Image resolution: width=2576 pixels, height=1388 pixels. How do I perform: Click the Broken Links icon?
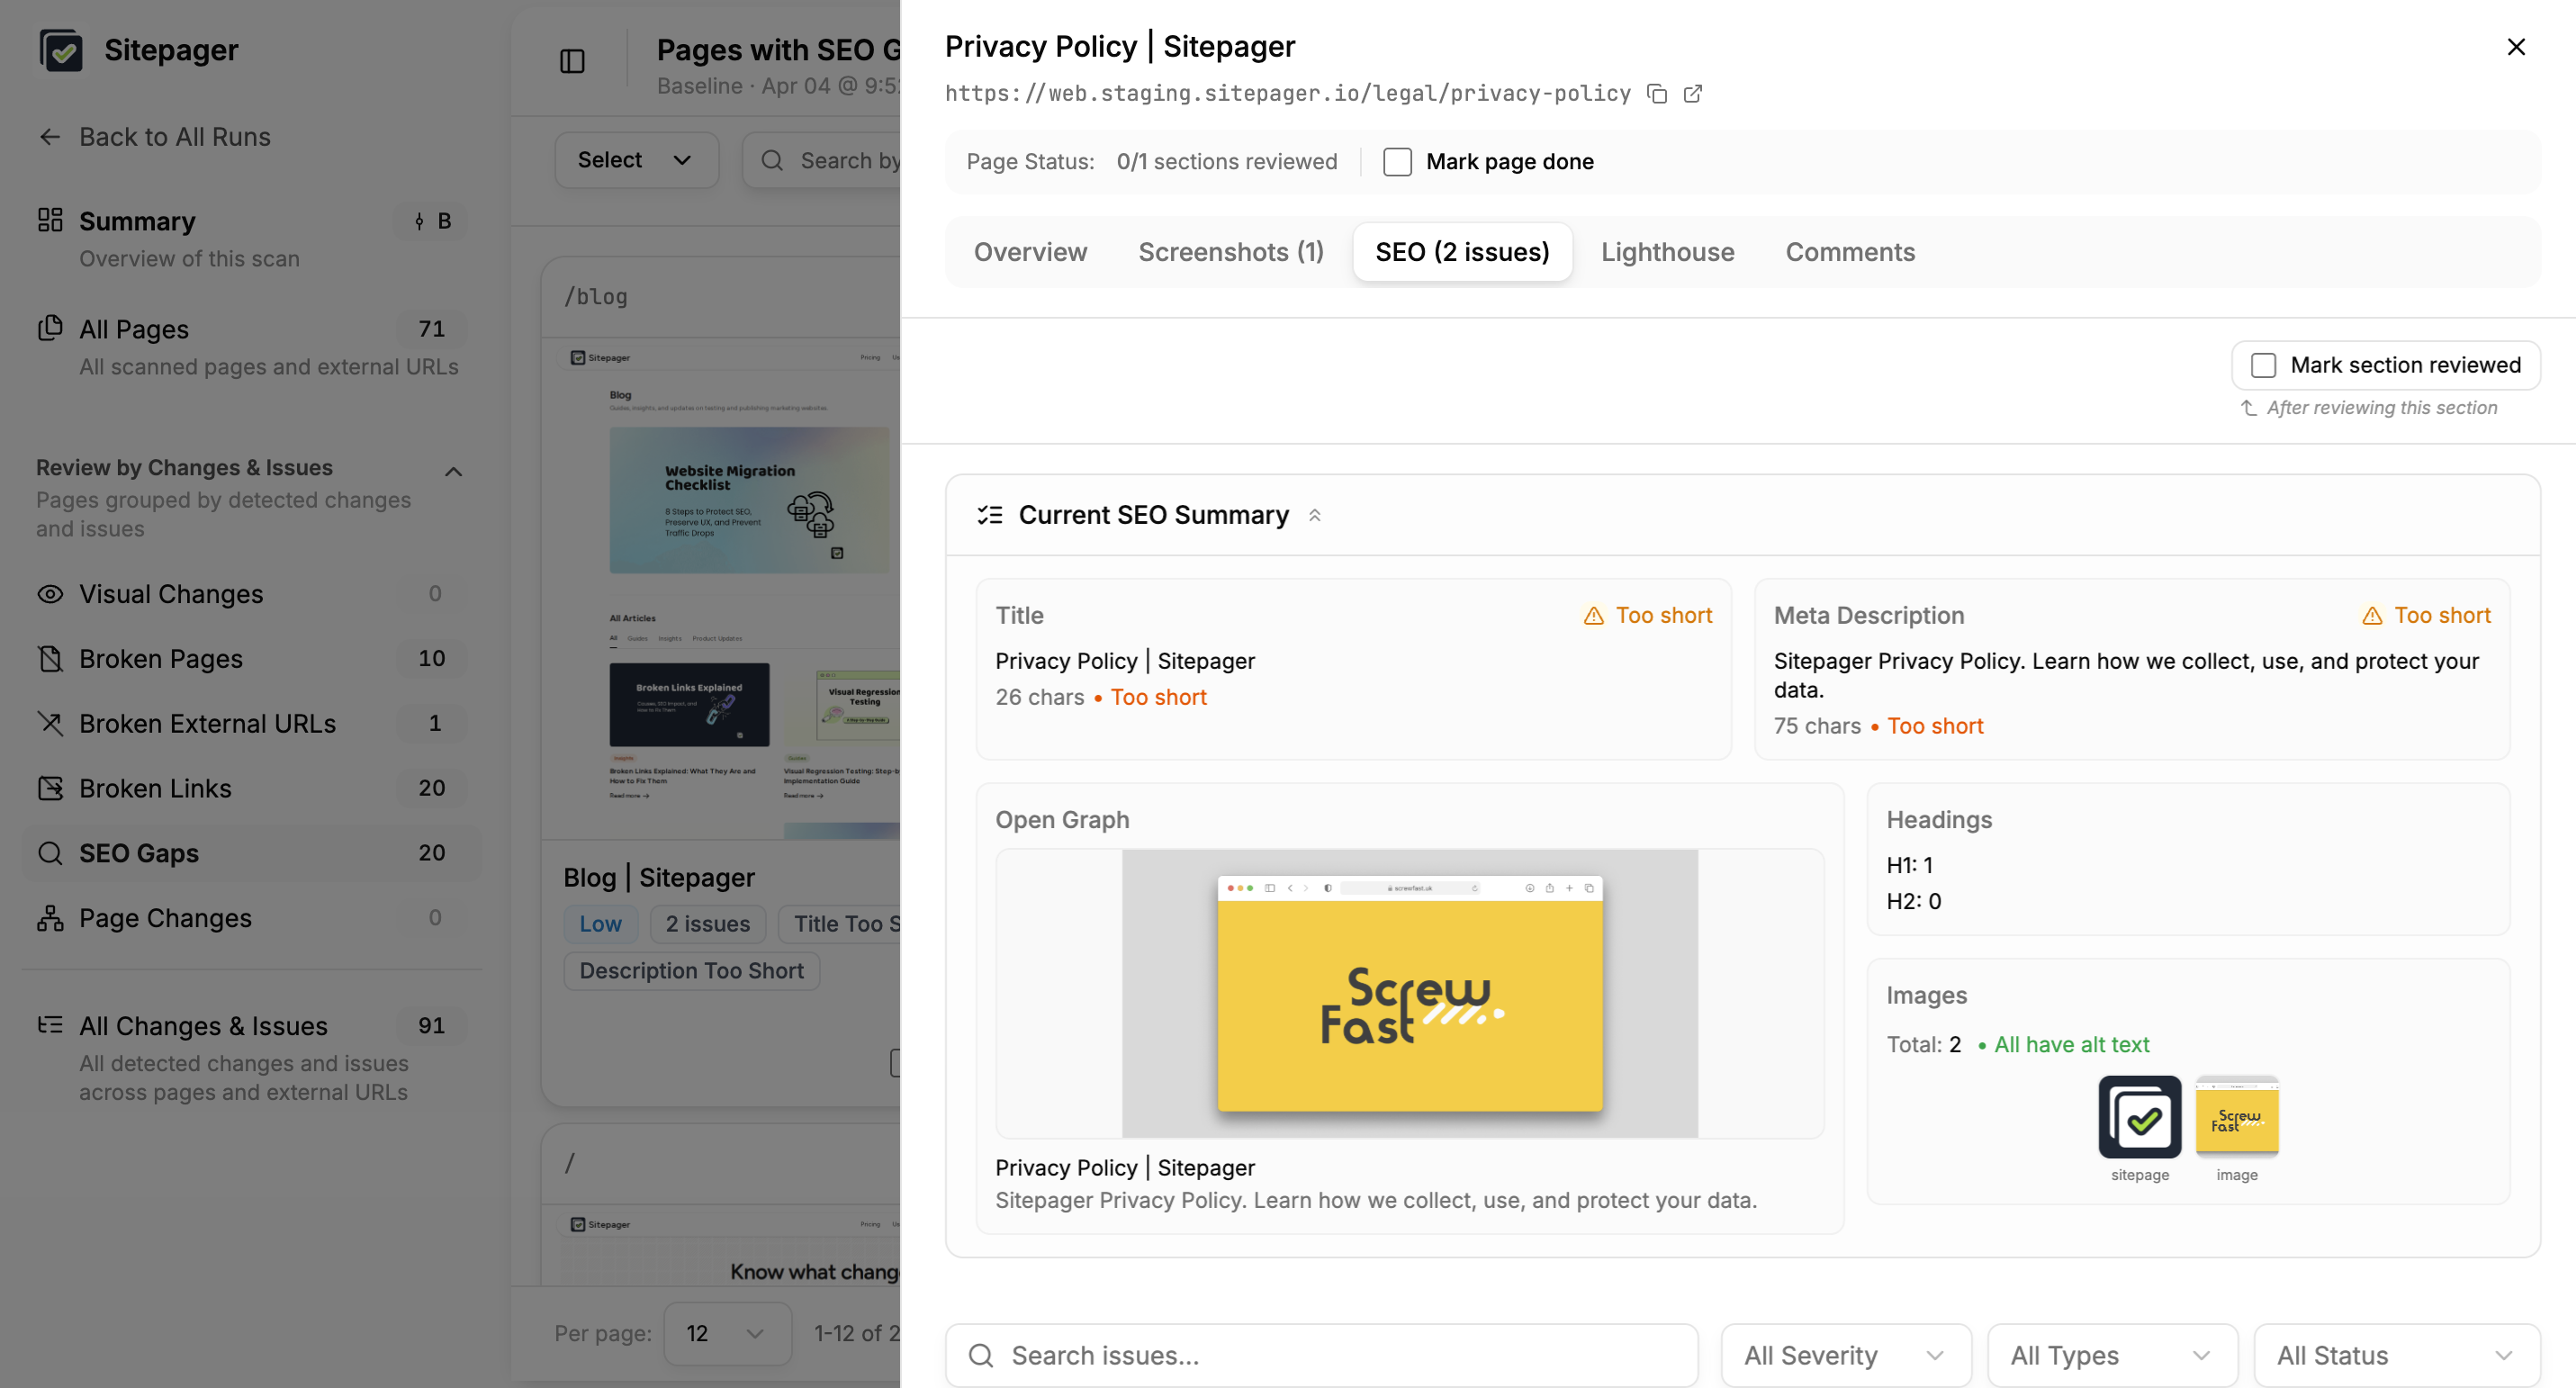(50, 788)
